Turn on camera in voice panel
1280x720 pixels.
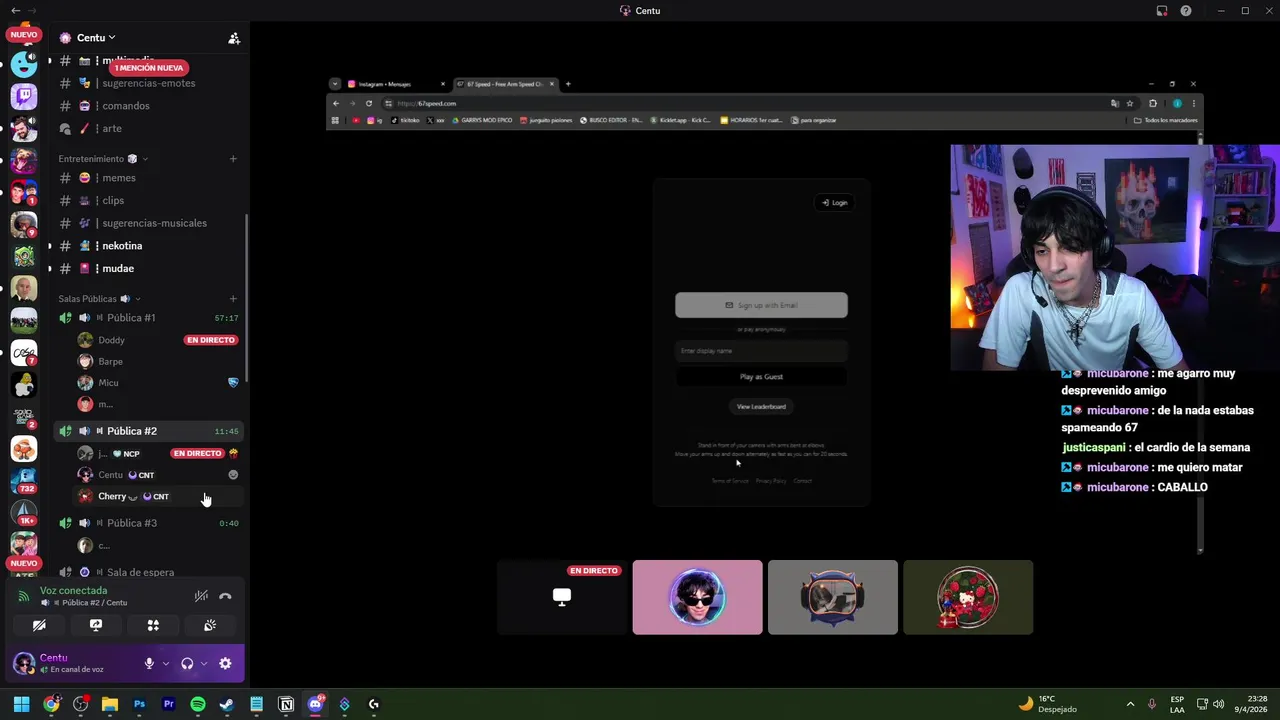39,625
